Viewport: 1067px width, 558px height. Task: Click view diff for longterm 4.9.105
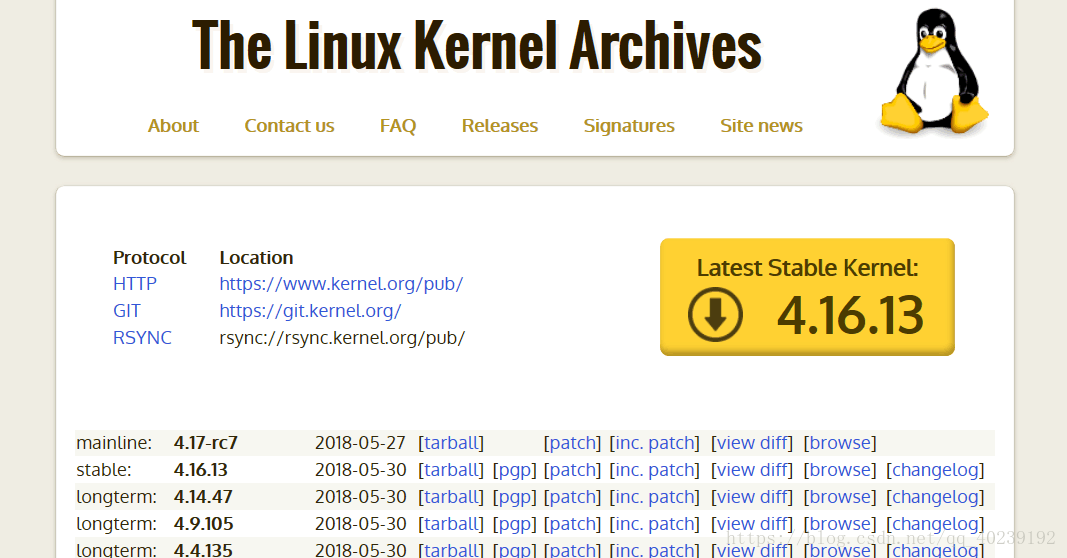752,524
